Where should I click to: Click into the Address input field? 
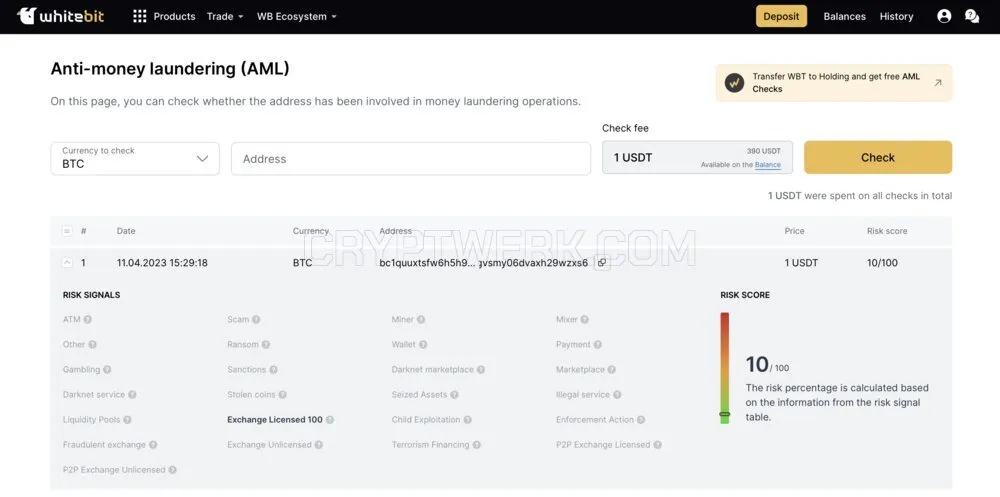411,159
